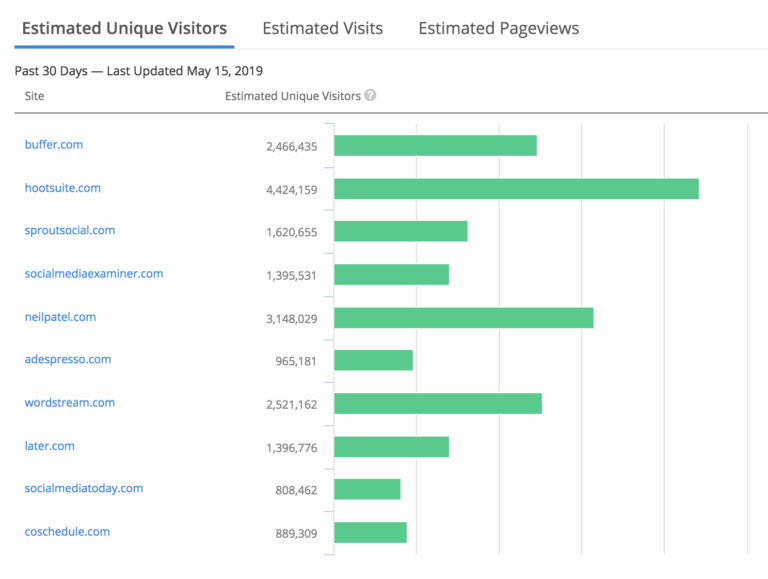This screenshot has height=579, width=768.
Task: Open the hootsuite.com link
Action: tap(63, 188)
